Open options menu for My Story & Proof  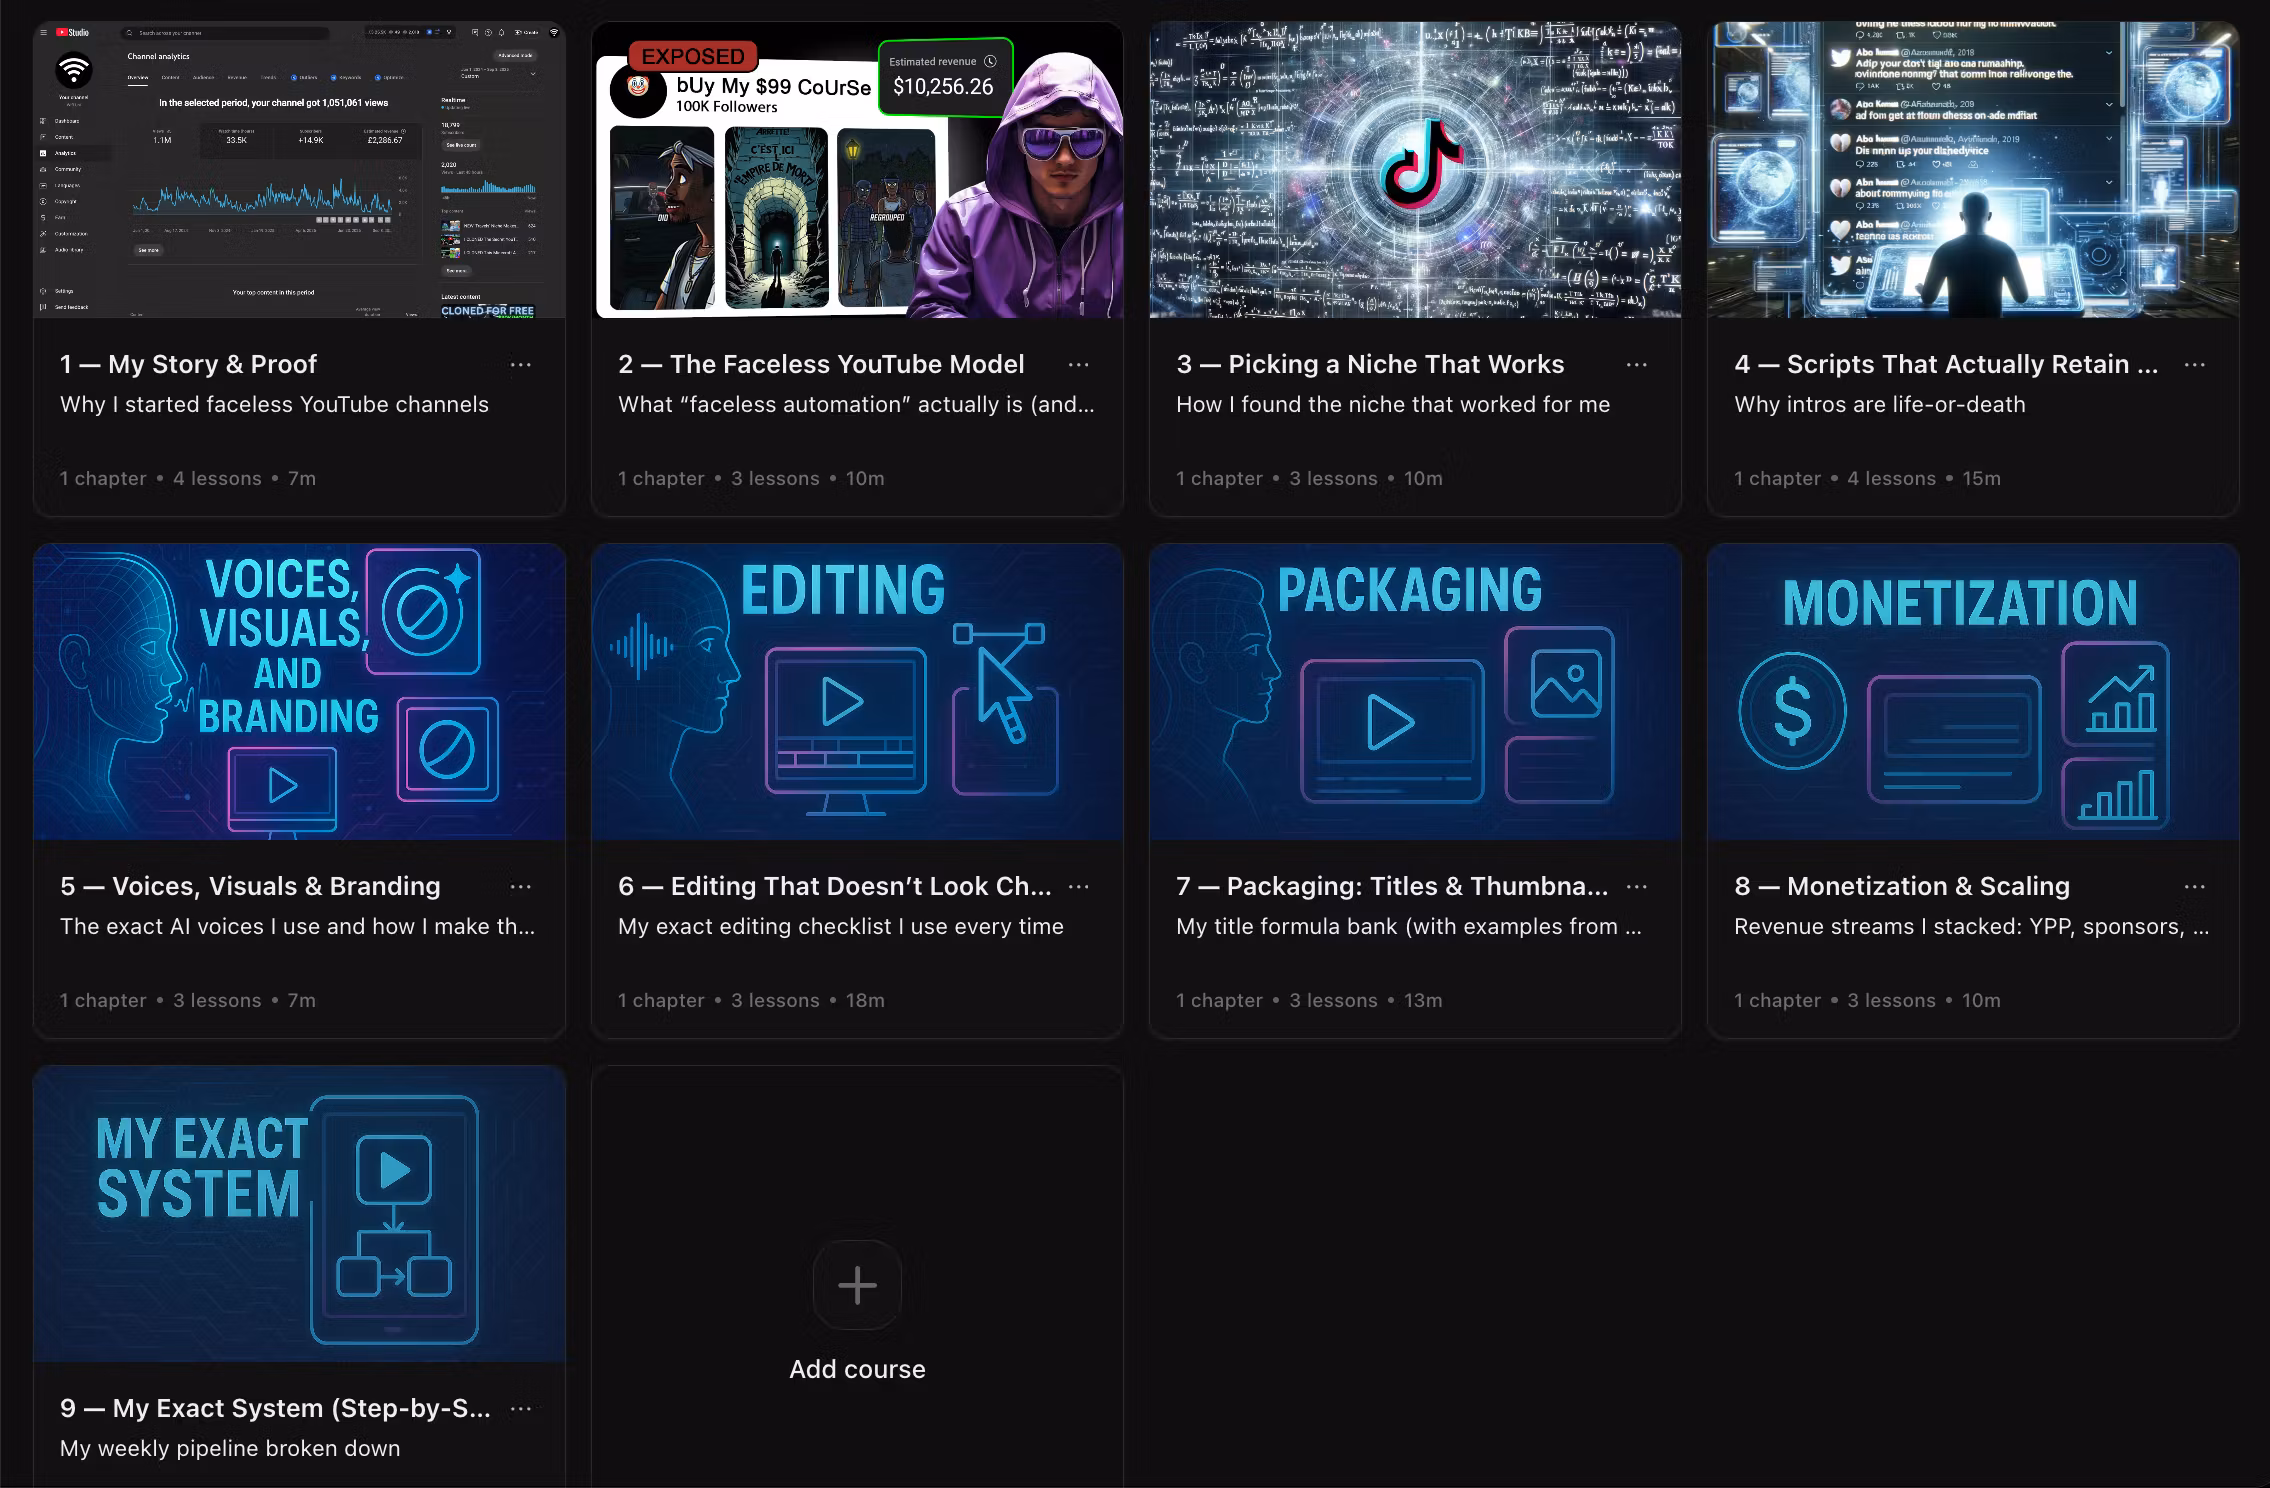coord(521,365)
